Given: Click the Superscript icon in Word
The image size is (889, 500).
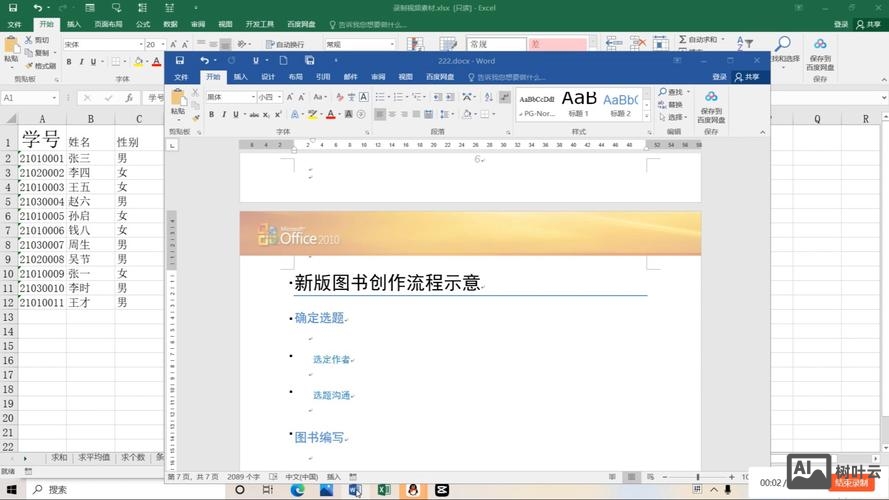Looking at the screenshot, I should 278,115.
